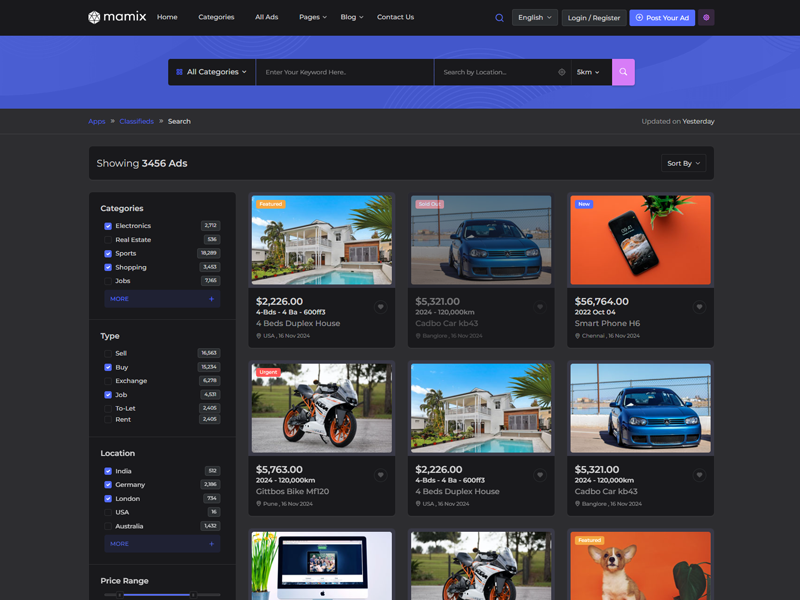Screen dimensions: 800x600
Task: Enable the Sell type checkbox
Action: (108, 353)
